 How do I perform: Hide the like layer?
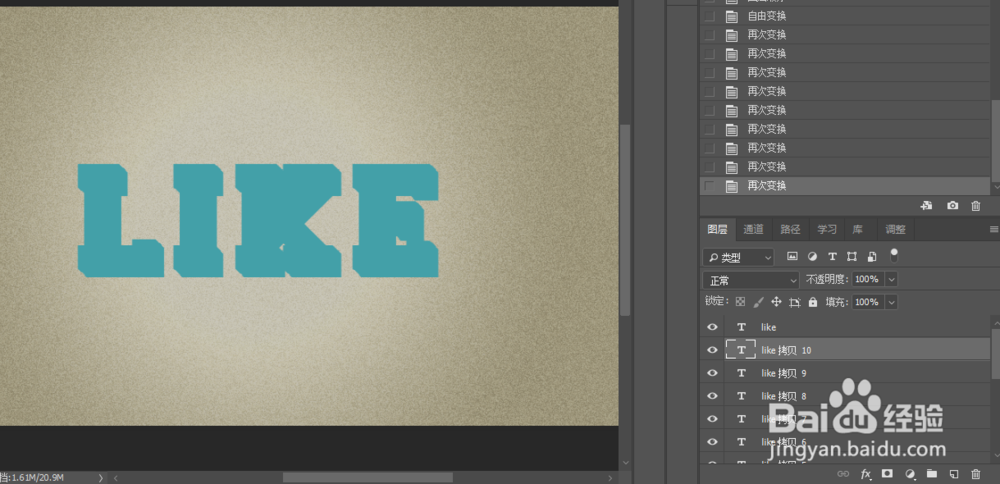pos(712,327)
